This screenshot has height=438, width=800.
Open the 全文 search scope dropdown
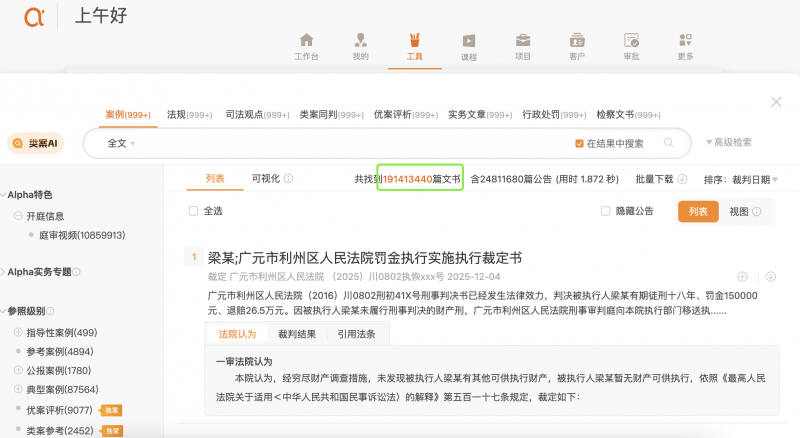121,143
